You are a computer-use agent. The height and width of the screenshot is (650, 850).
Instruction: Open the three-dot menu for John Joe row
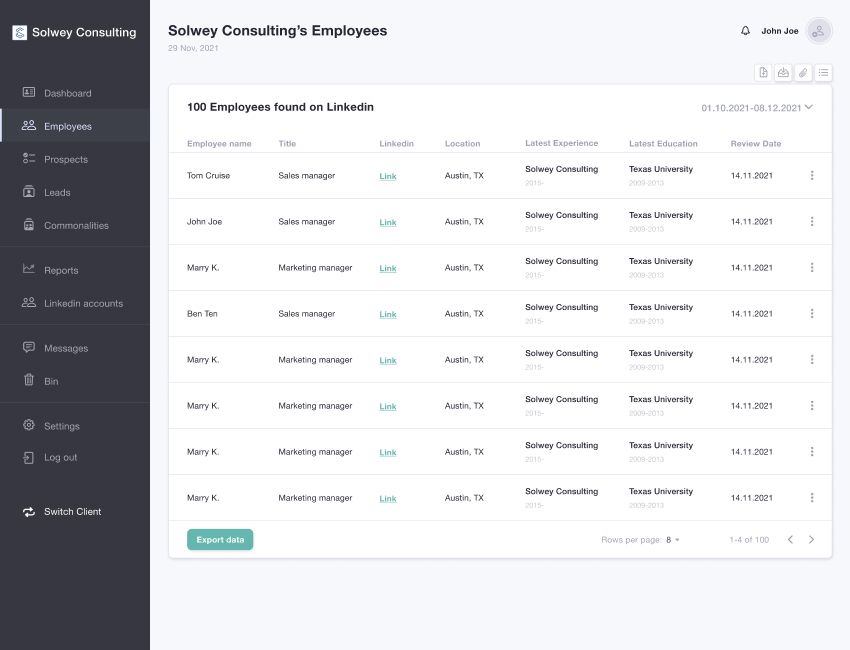tap(812, 221)
